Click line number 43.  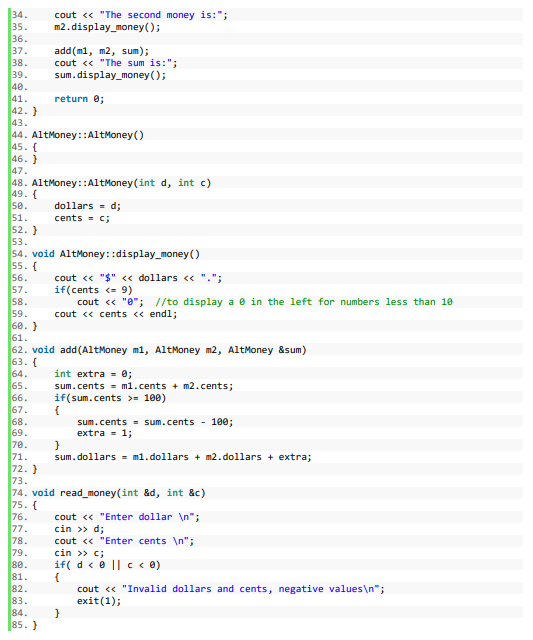[20, 123]
